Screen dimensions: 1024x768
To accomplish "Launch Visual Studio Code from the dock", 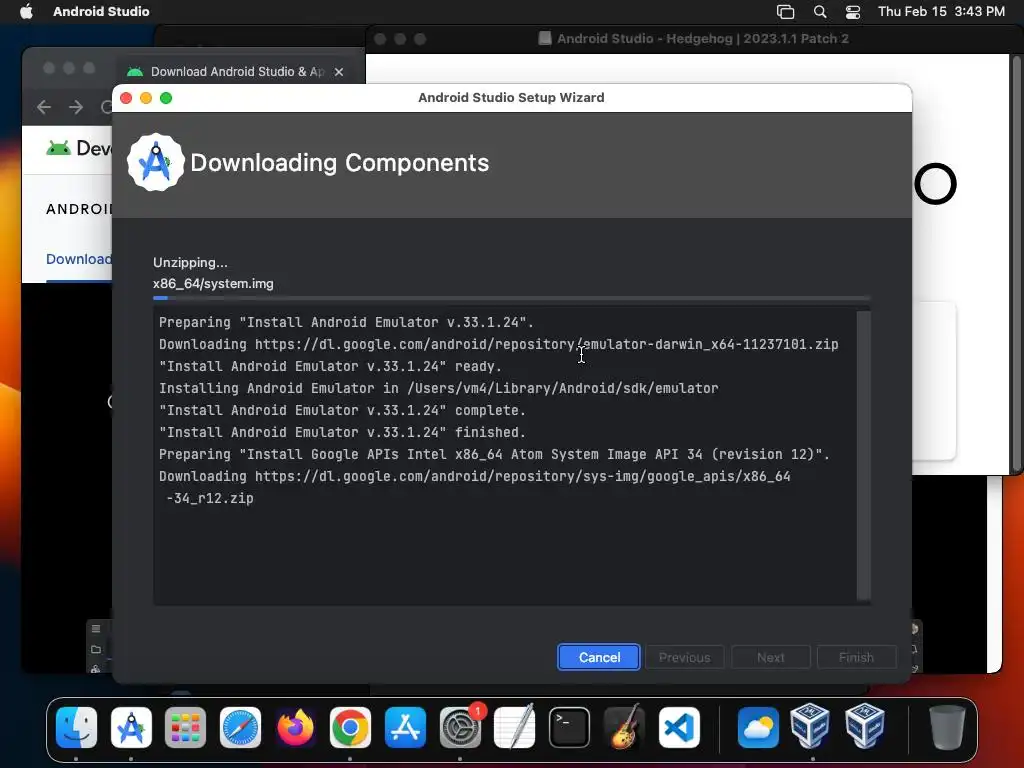I will click(x=679, y=727).
